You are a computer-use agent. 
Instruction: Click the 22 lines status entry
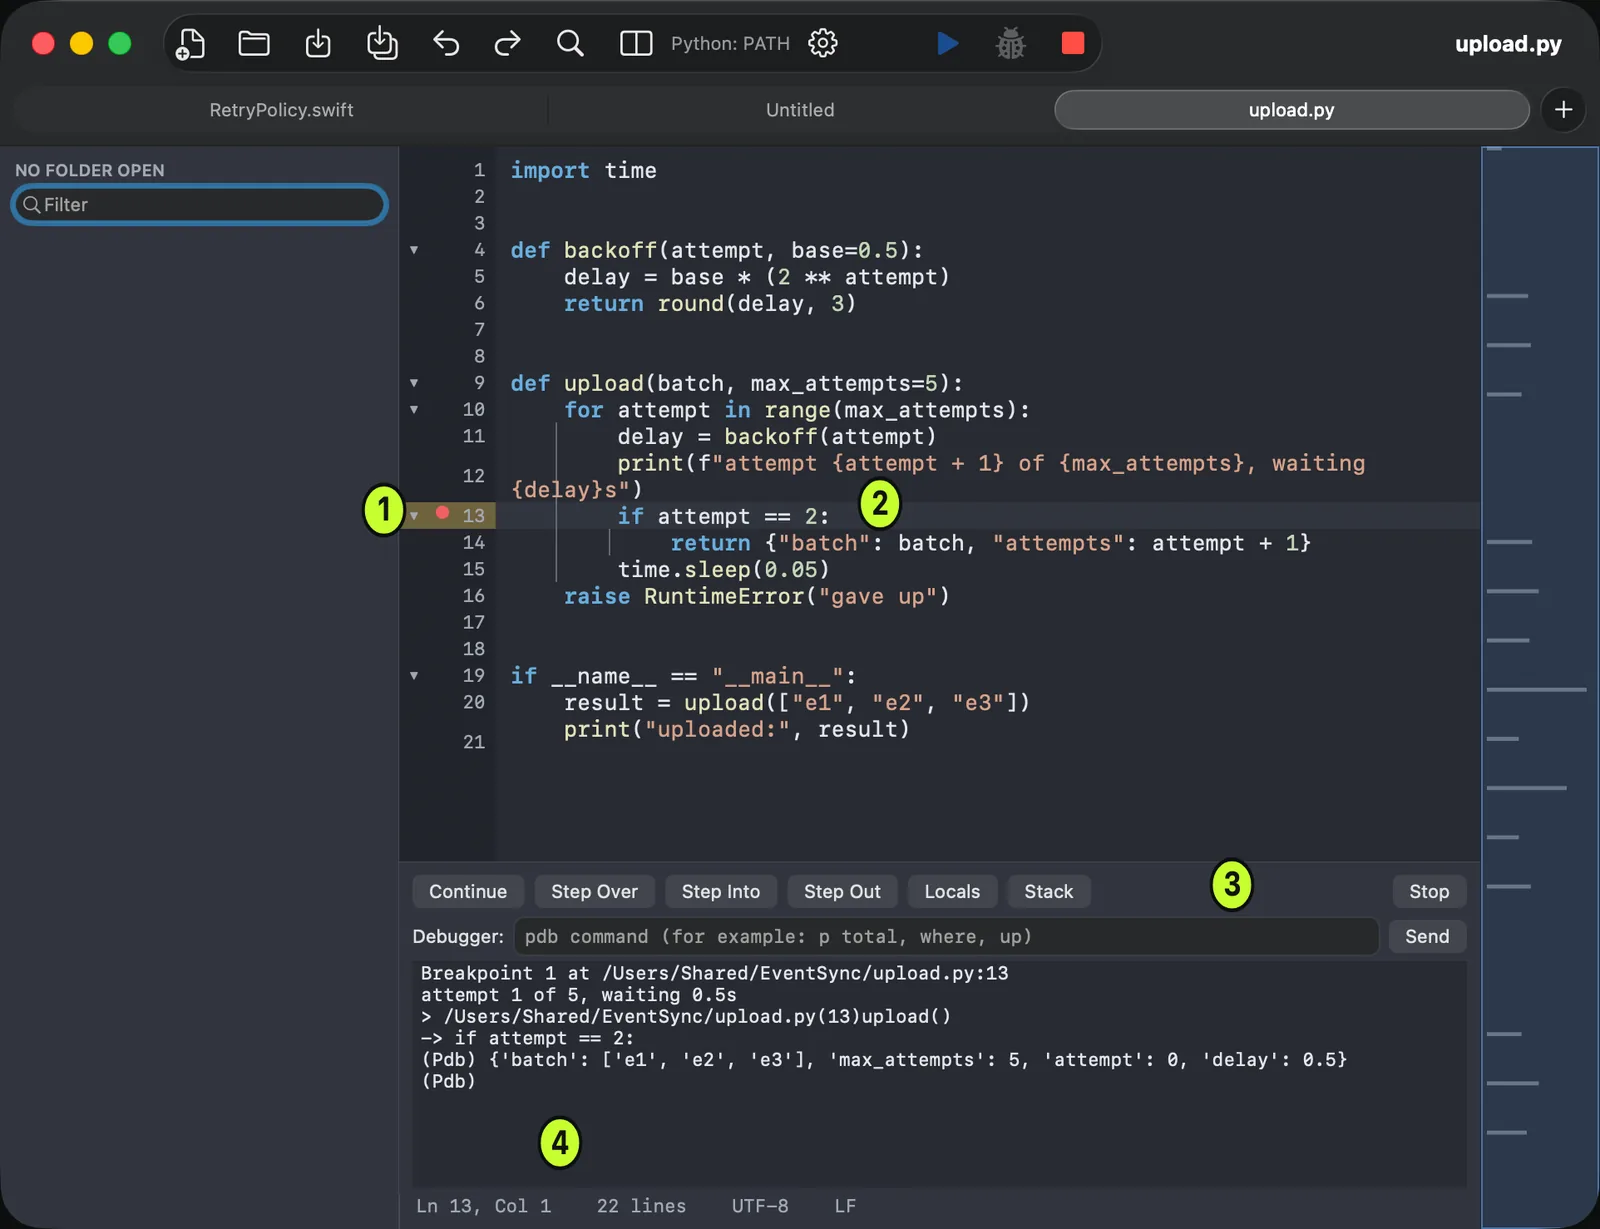point(641,1206)
